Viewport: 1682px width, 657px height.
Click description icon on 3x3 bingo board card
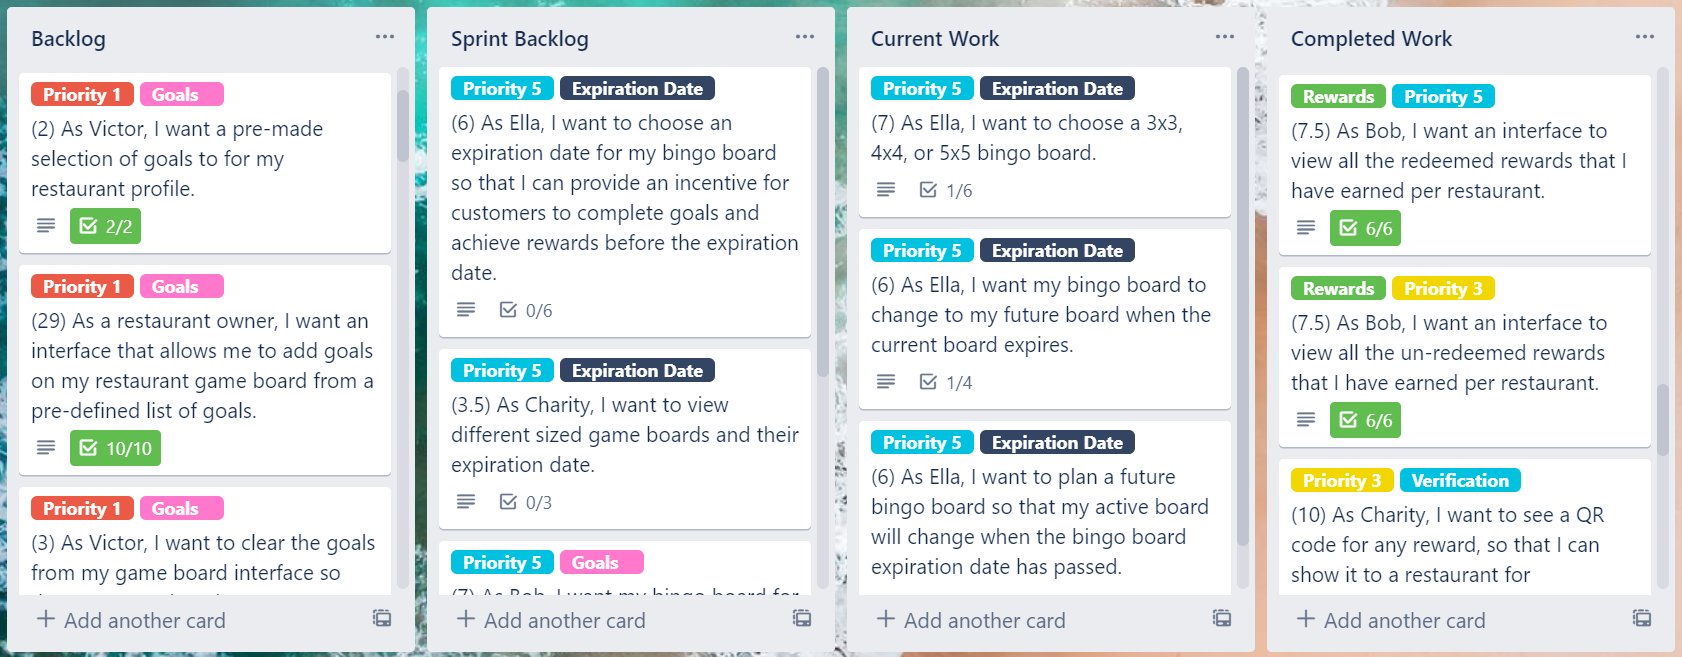pyautogui.click(x=886, y=190)
